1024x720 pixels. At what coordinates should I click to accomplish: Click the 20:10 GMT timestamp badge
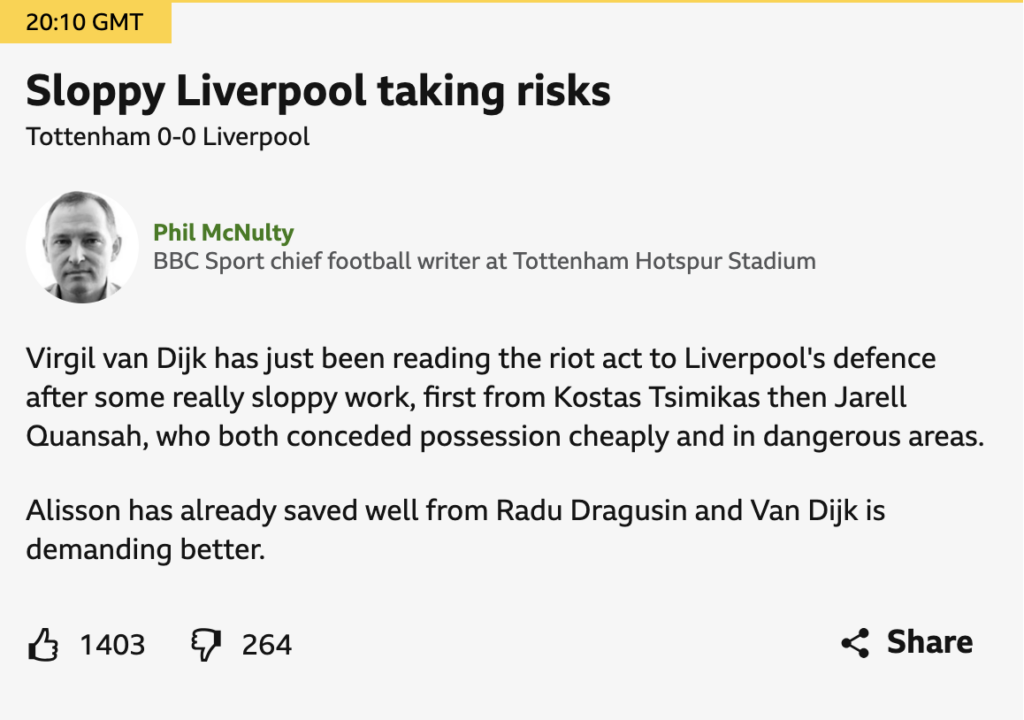pos(85,22)
